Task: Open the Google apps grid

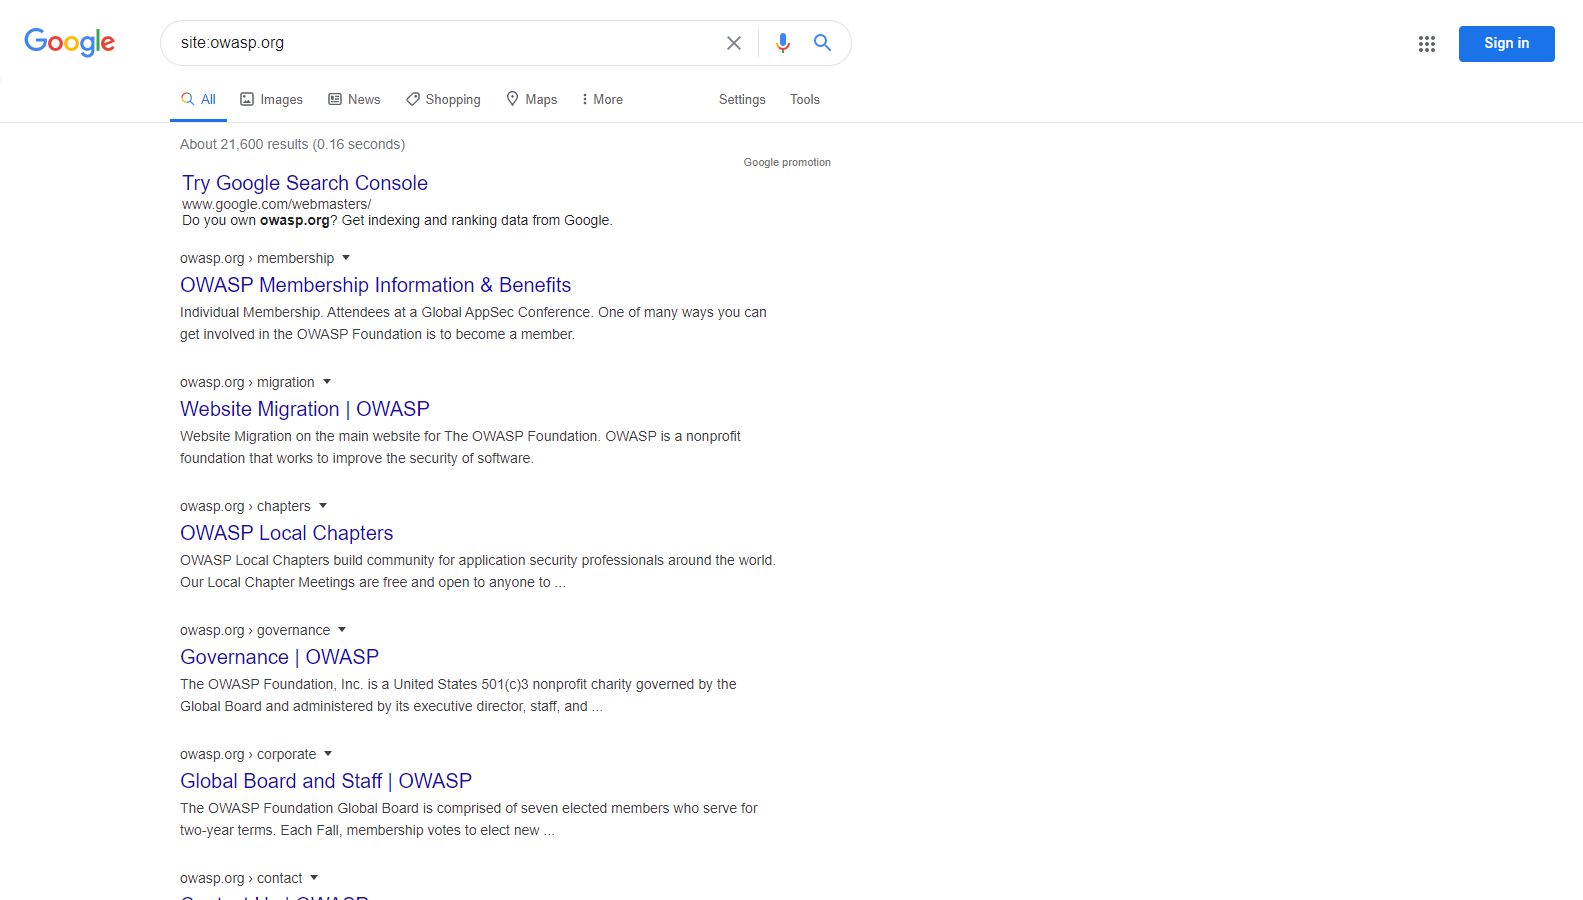Action: tap(1426, 44)
